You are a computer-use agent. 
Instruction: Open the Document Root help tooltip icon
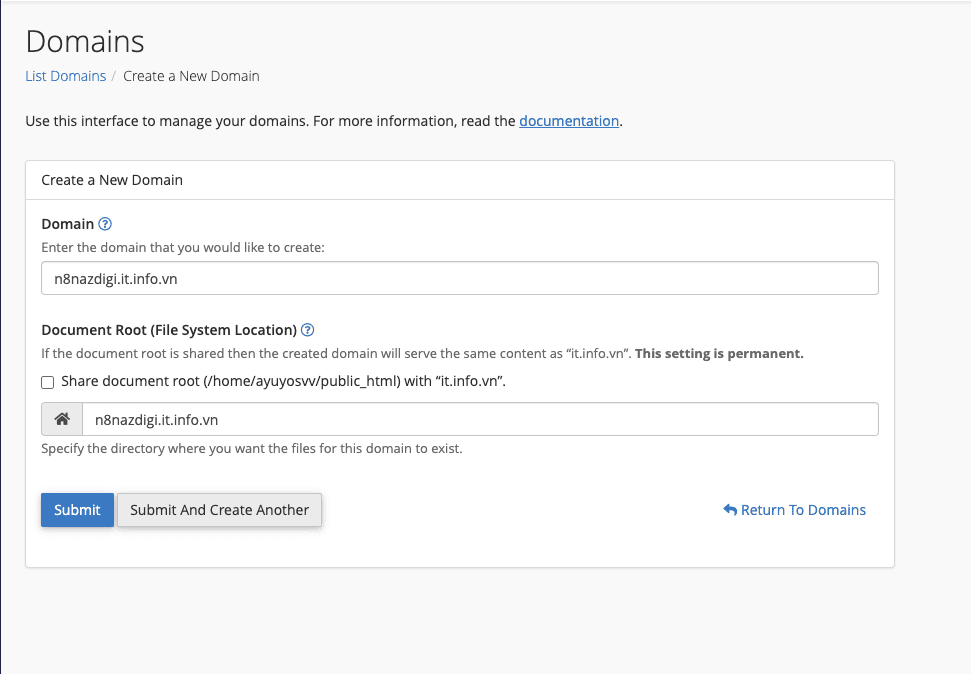click(308, 330)
